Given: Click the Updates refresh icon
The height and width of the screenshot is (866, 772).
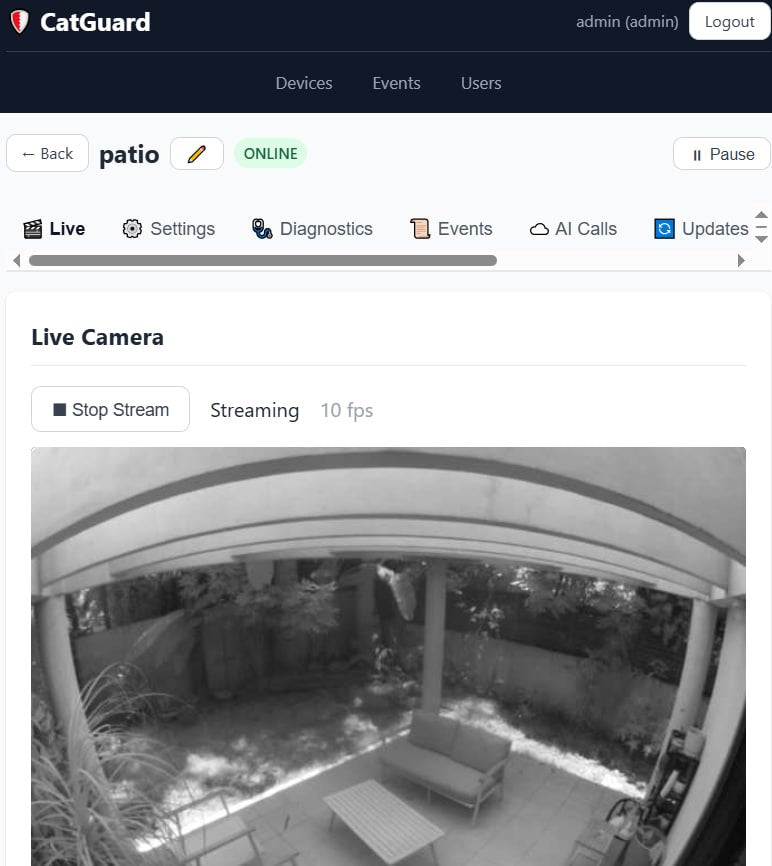Looking at the screenshot, I should (664, 229).
